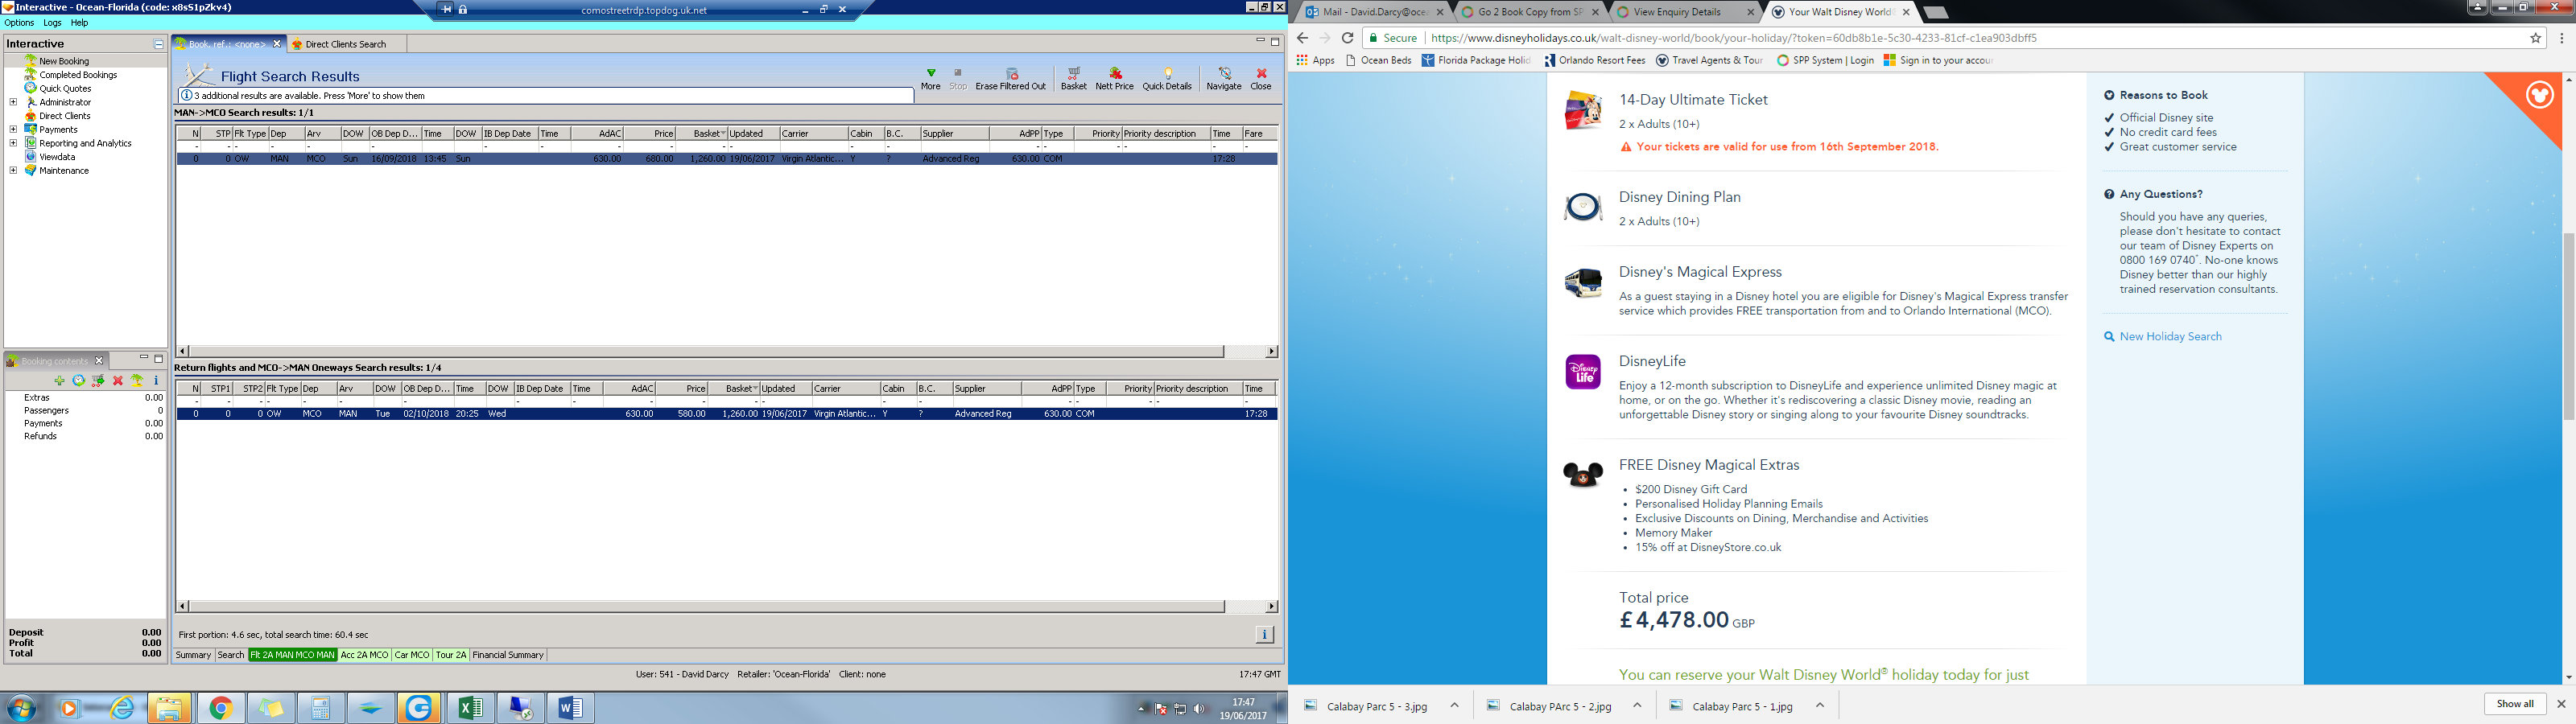The height and width of the screenshot is (724, 2576).
Task: Click Erase Filtered Out toolbar icon
Action: (1010, 79)
